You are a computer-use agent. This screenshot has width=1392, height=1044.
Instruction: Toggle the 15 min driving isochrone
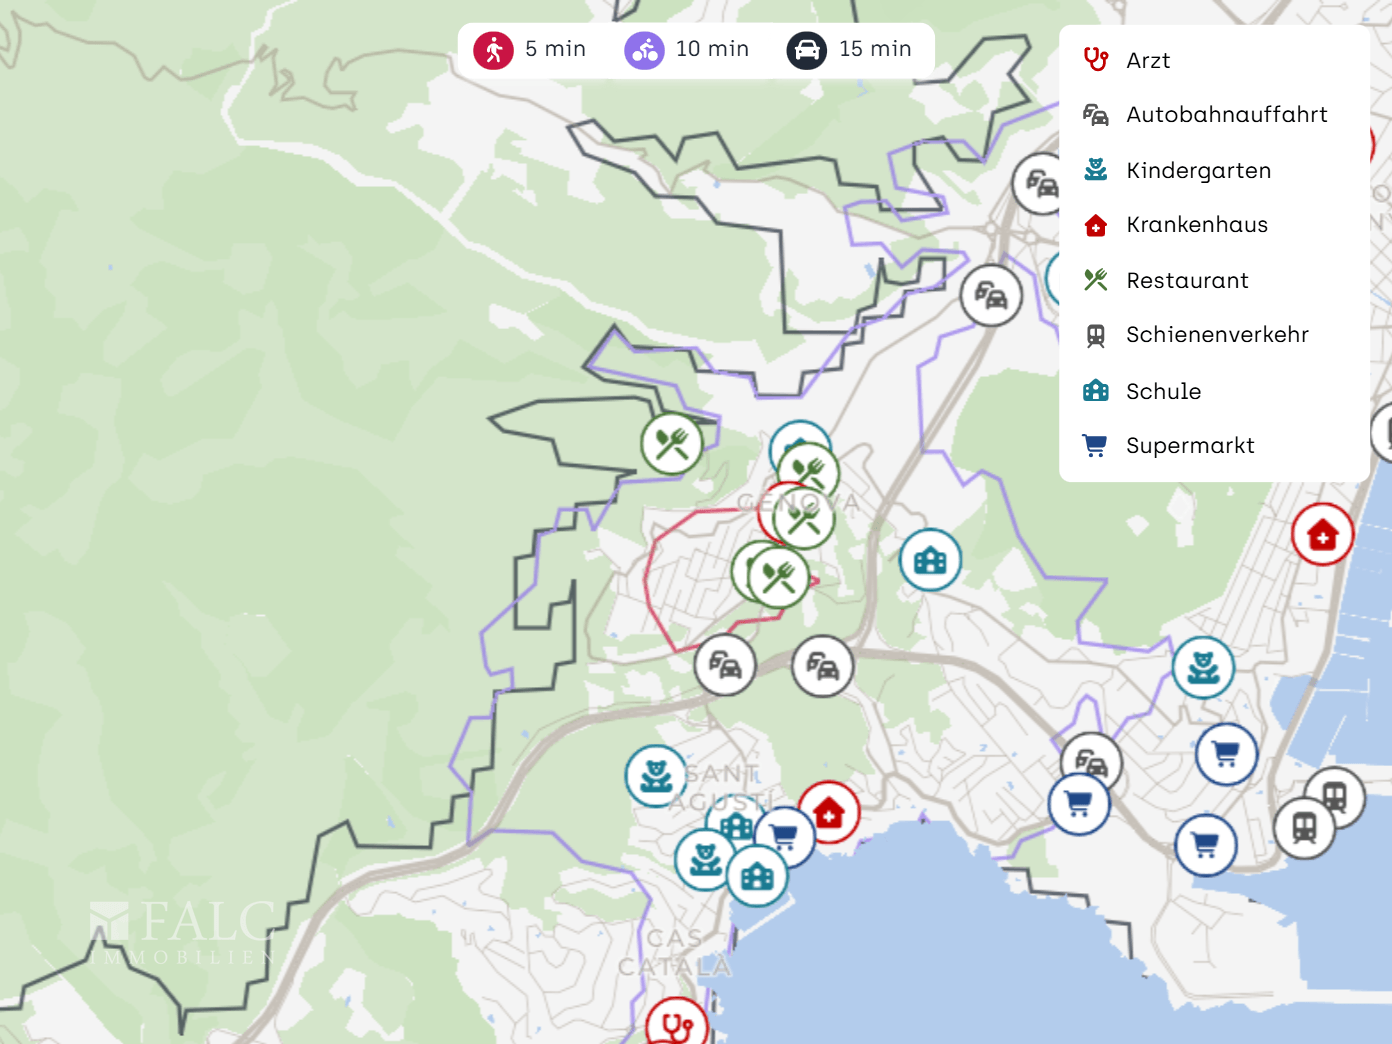pos(849,49)
